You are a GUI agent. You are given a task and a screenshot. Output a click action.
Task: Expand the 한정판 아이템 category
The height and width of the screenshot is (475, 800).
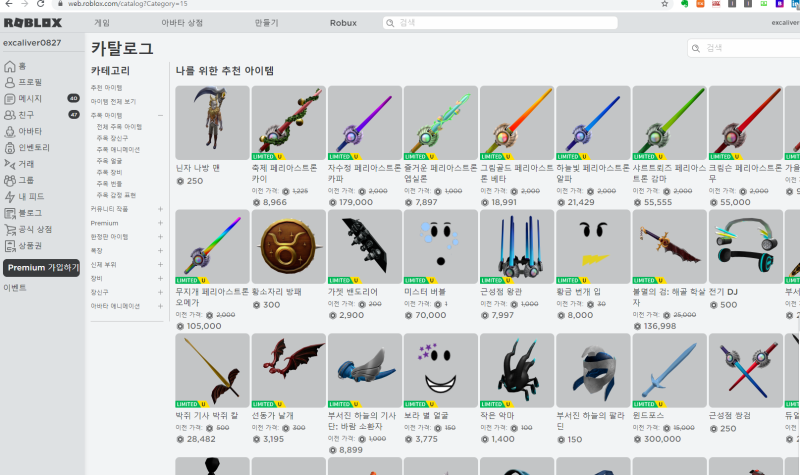coord(160,237)
